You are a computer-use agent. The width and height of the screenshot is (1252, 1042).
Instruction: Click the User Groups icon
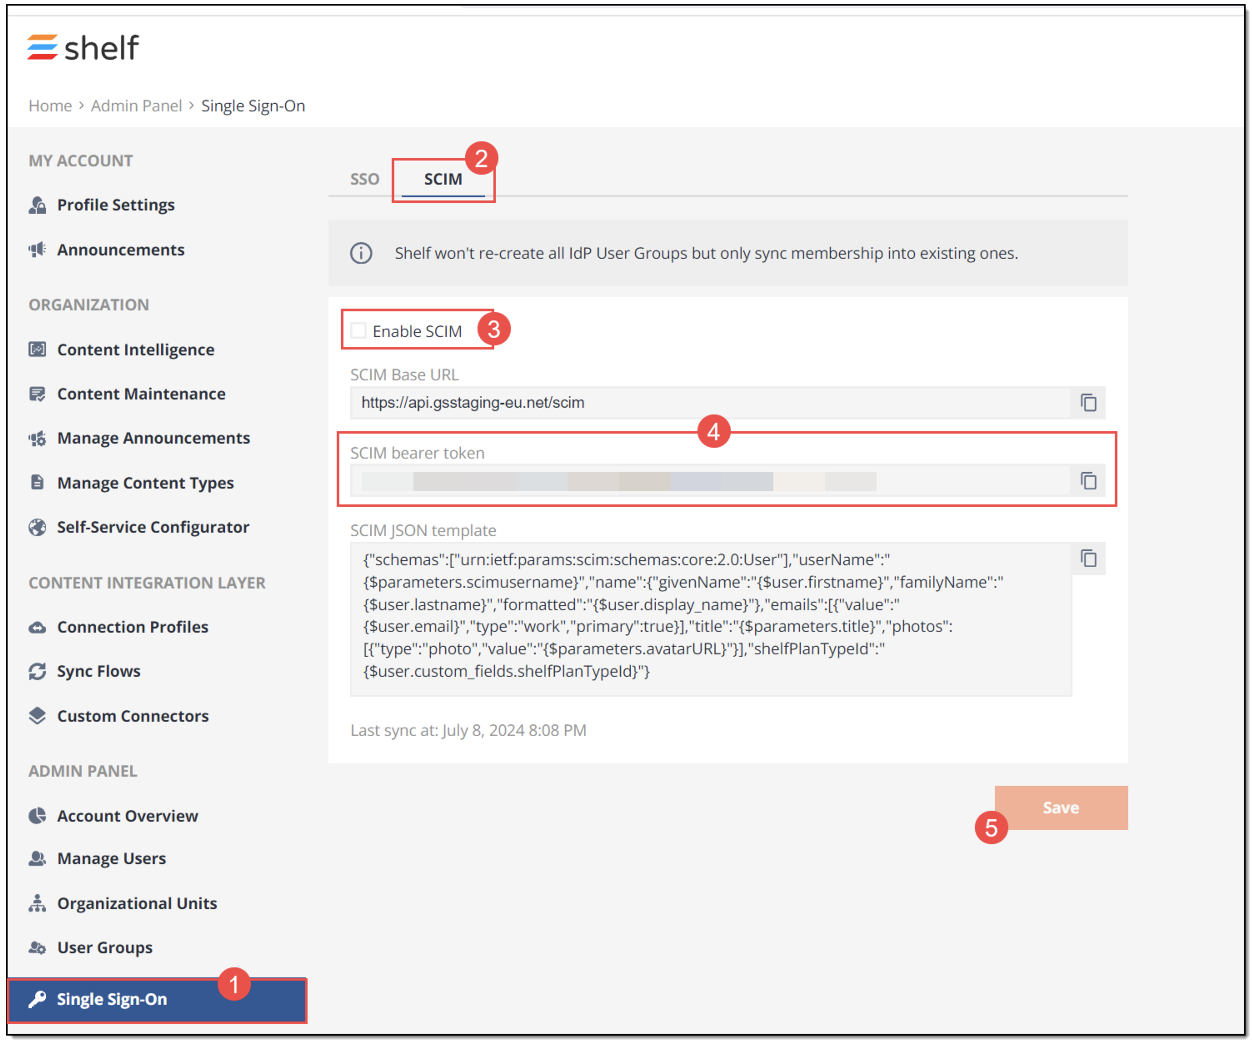tap(37, 948)
